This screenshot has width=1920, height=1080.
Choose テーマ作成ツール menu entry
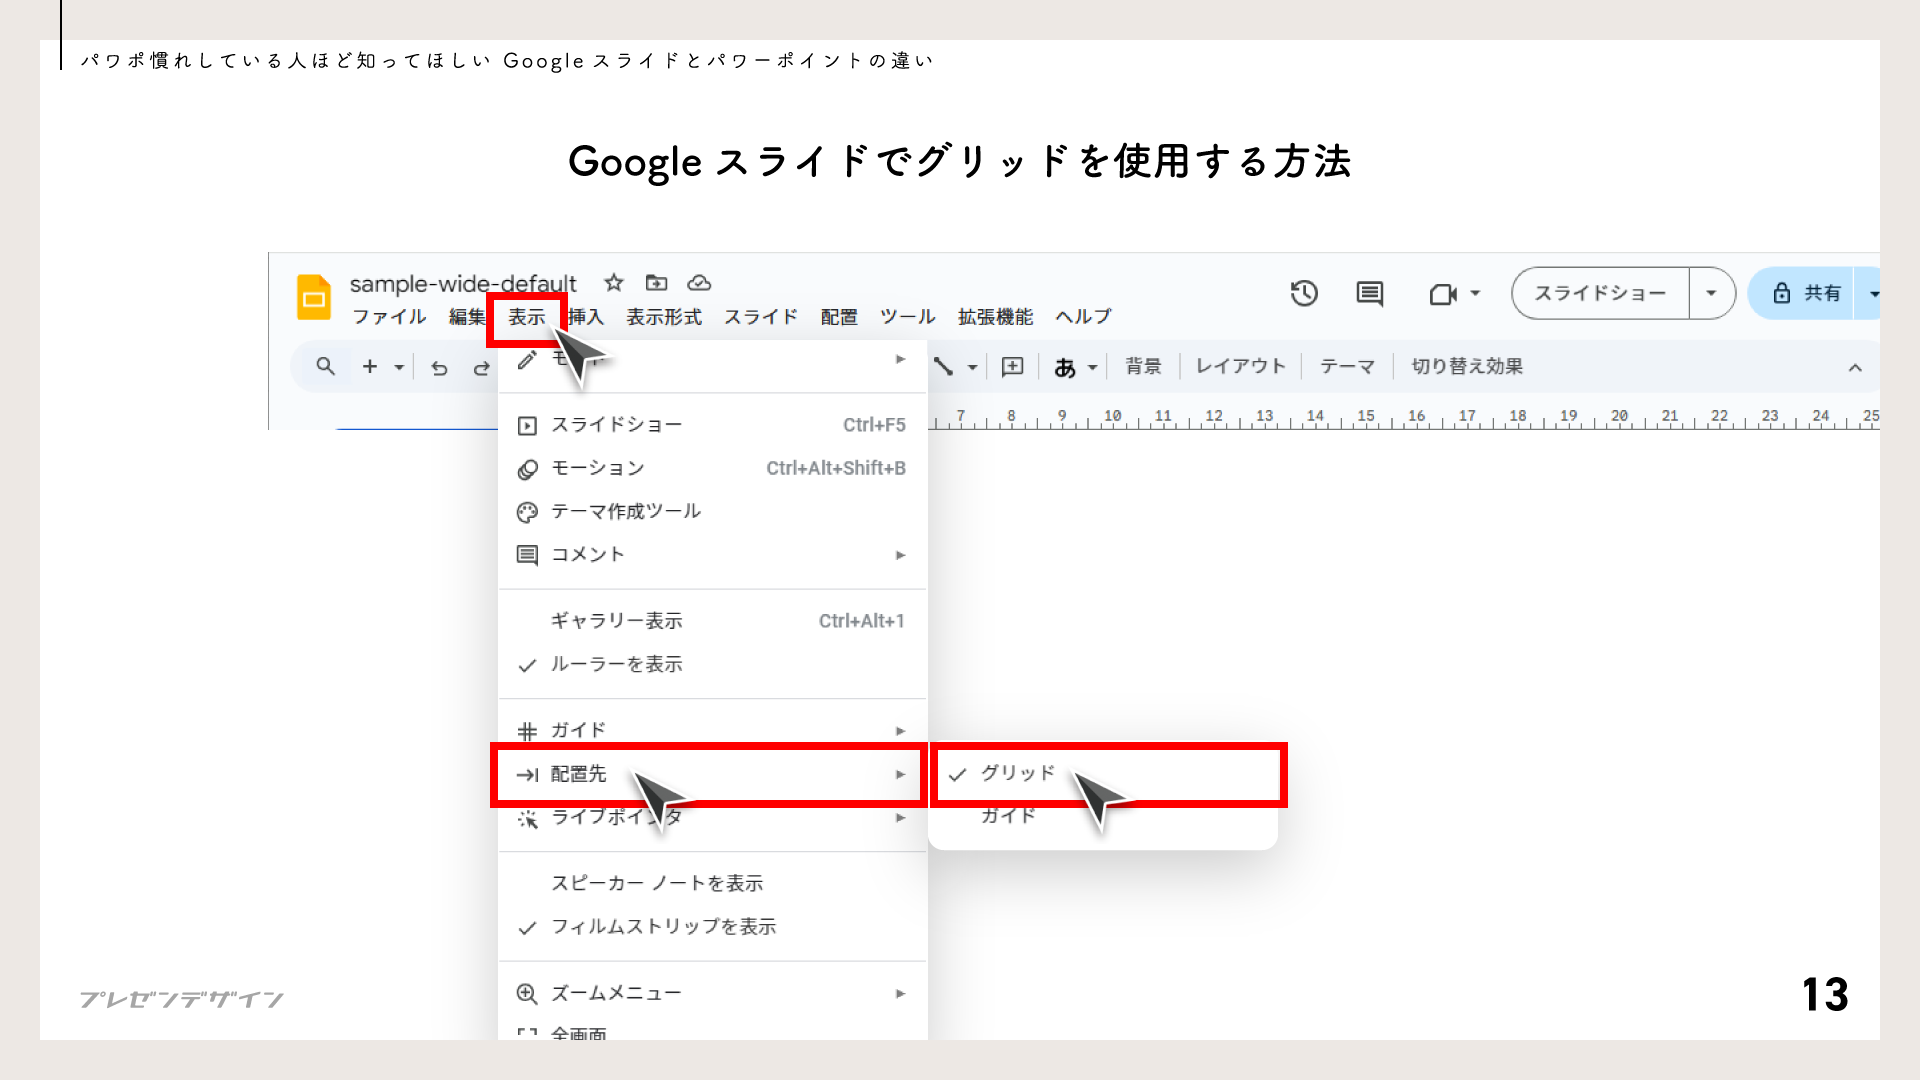click(712, 511)
